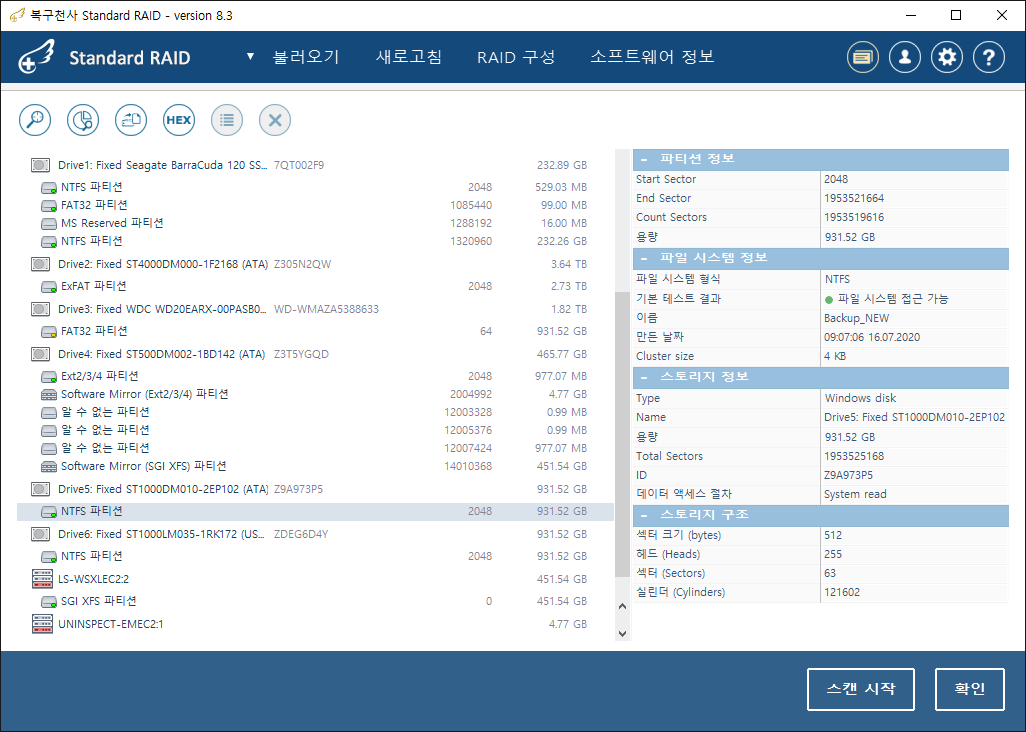Click the creation date 09:07:06 16.07.2020
Screen dimensions: 1026x732
coord(872,338)
